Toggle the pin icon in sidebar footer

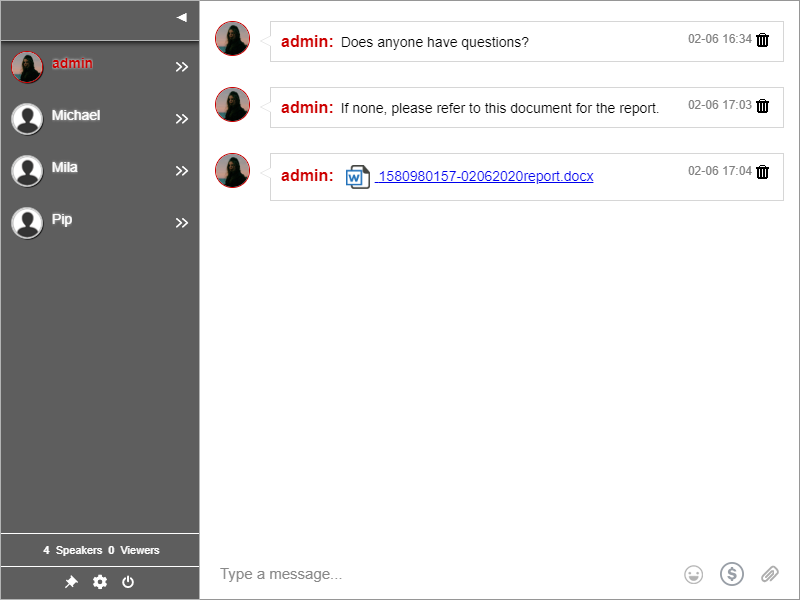71,582
